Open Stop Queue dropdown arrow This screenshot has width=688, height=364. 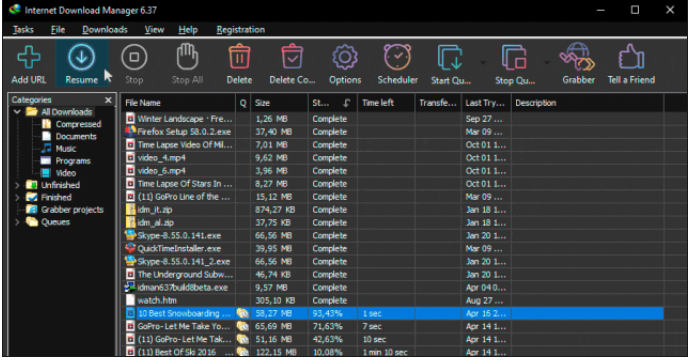(547, 63)
